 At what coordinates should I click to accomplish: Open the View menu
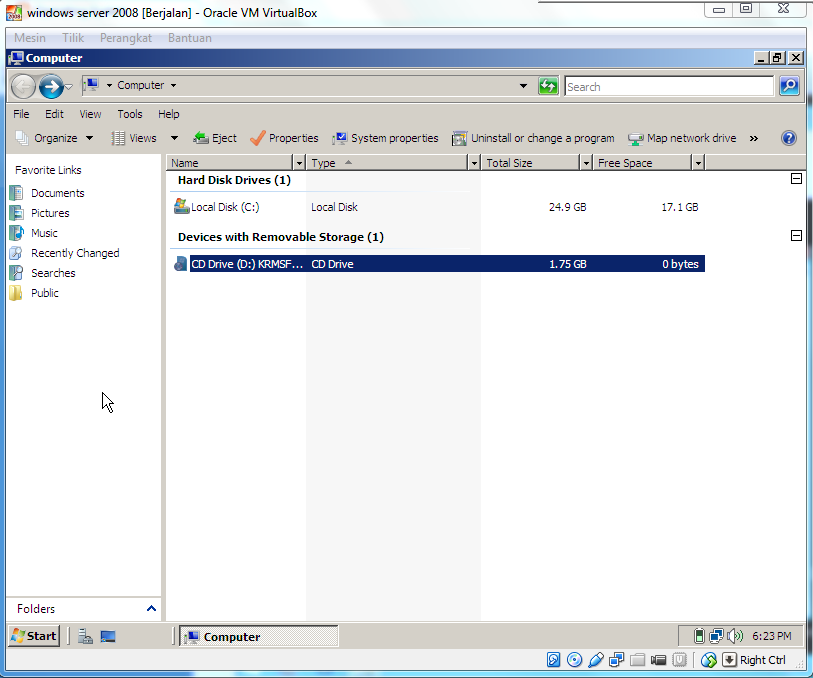pyautogui.click(x=90, y=114)
